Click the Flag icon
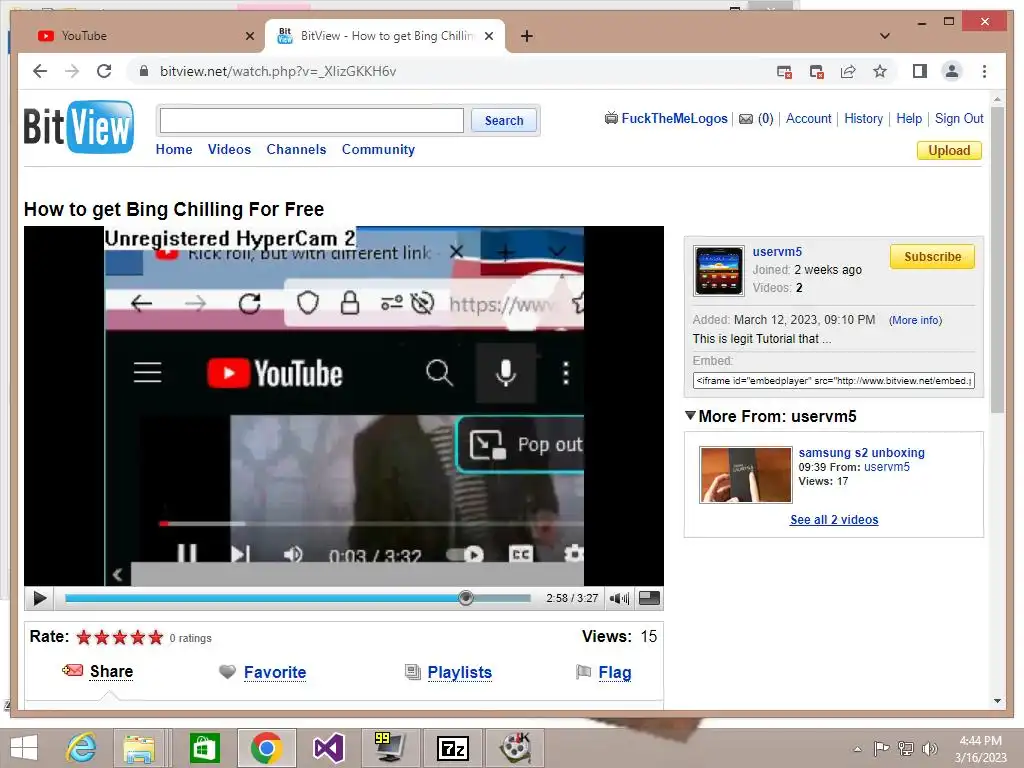 (583, 671)
